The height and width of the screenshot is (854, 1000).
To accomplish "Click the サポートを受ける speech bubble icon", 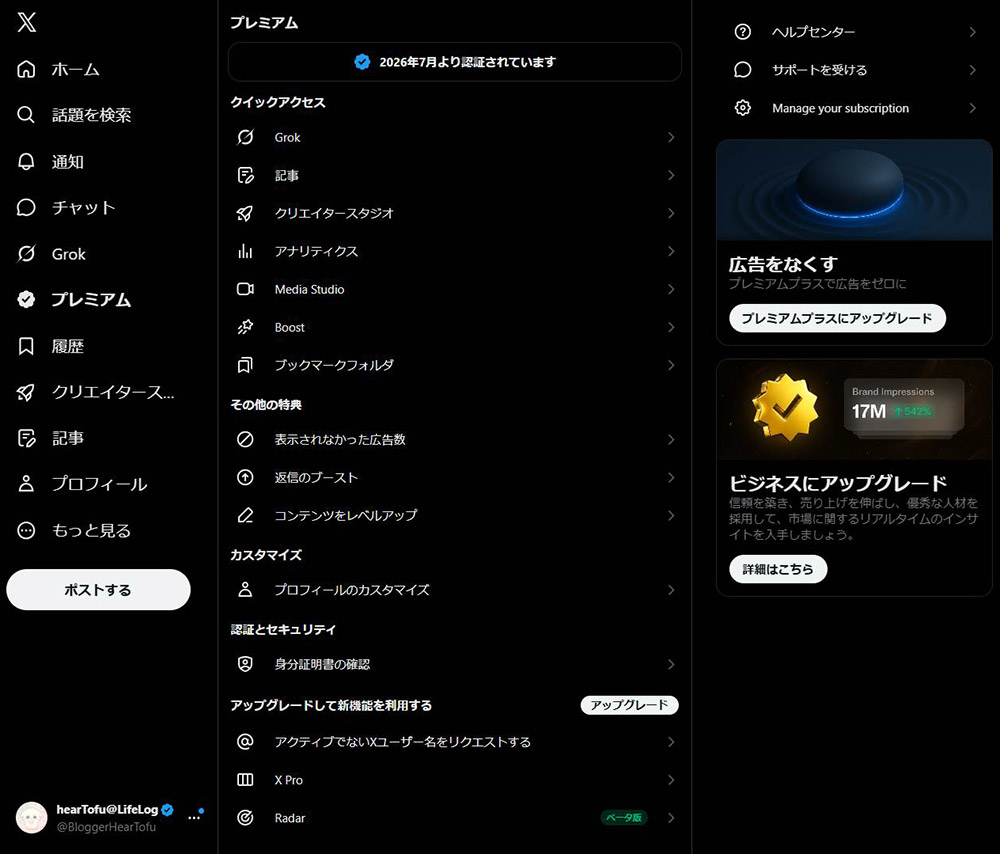I will point(742,70).
